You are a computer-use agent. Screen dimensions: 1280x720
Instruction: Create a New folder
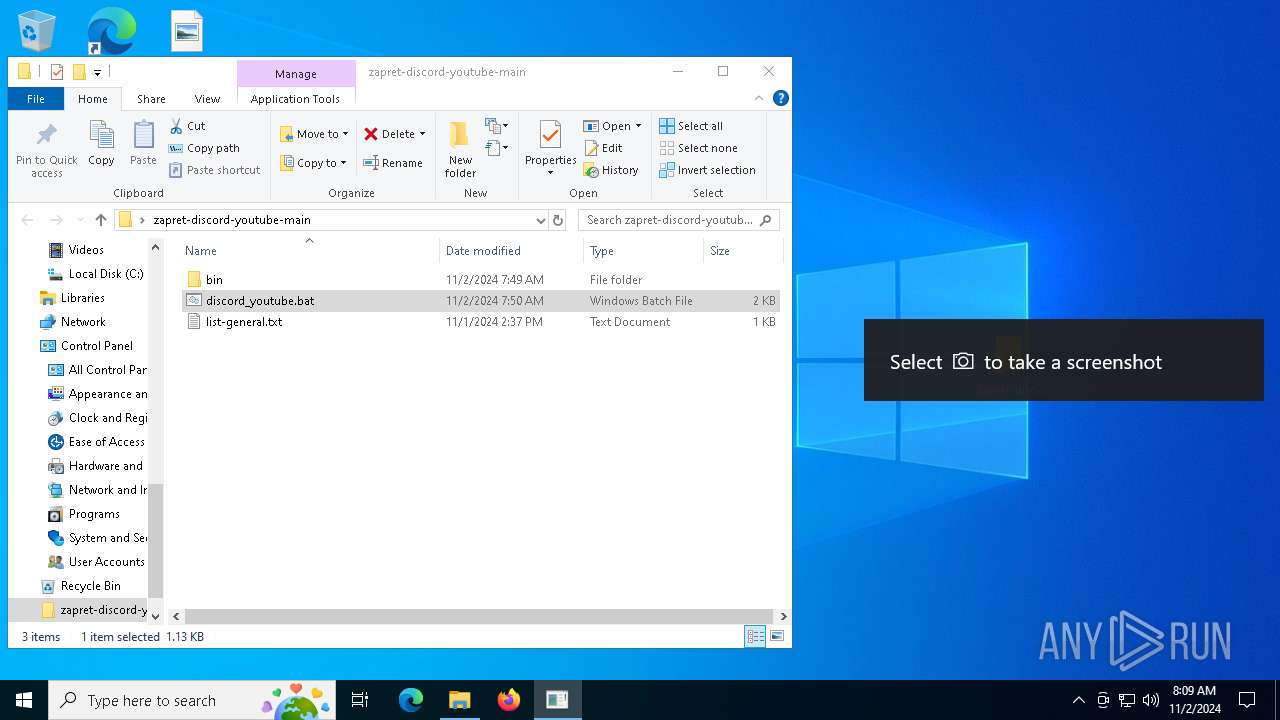(x=460, y=150)
